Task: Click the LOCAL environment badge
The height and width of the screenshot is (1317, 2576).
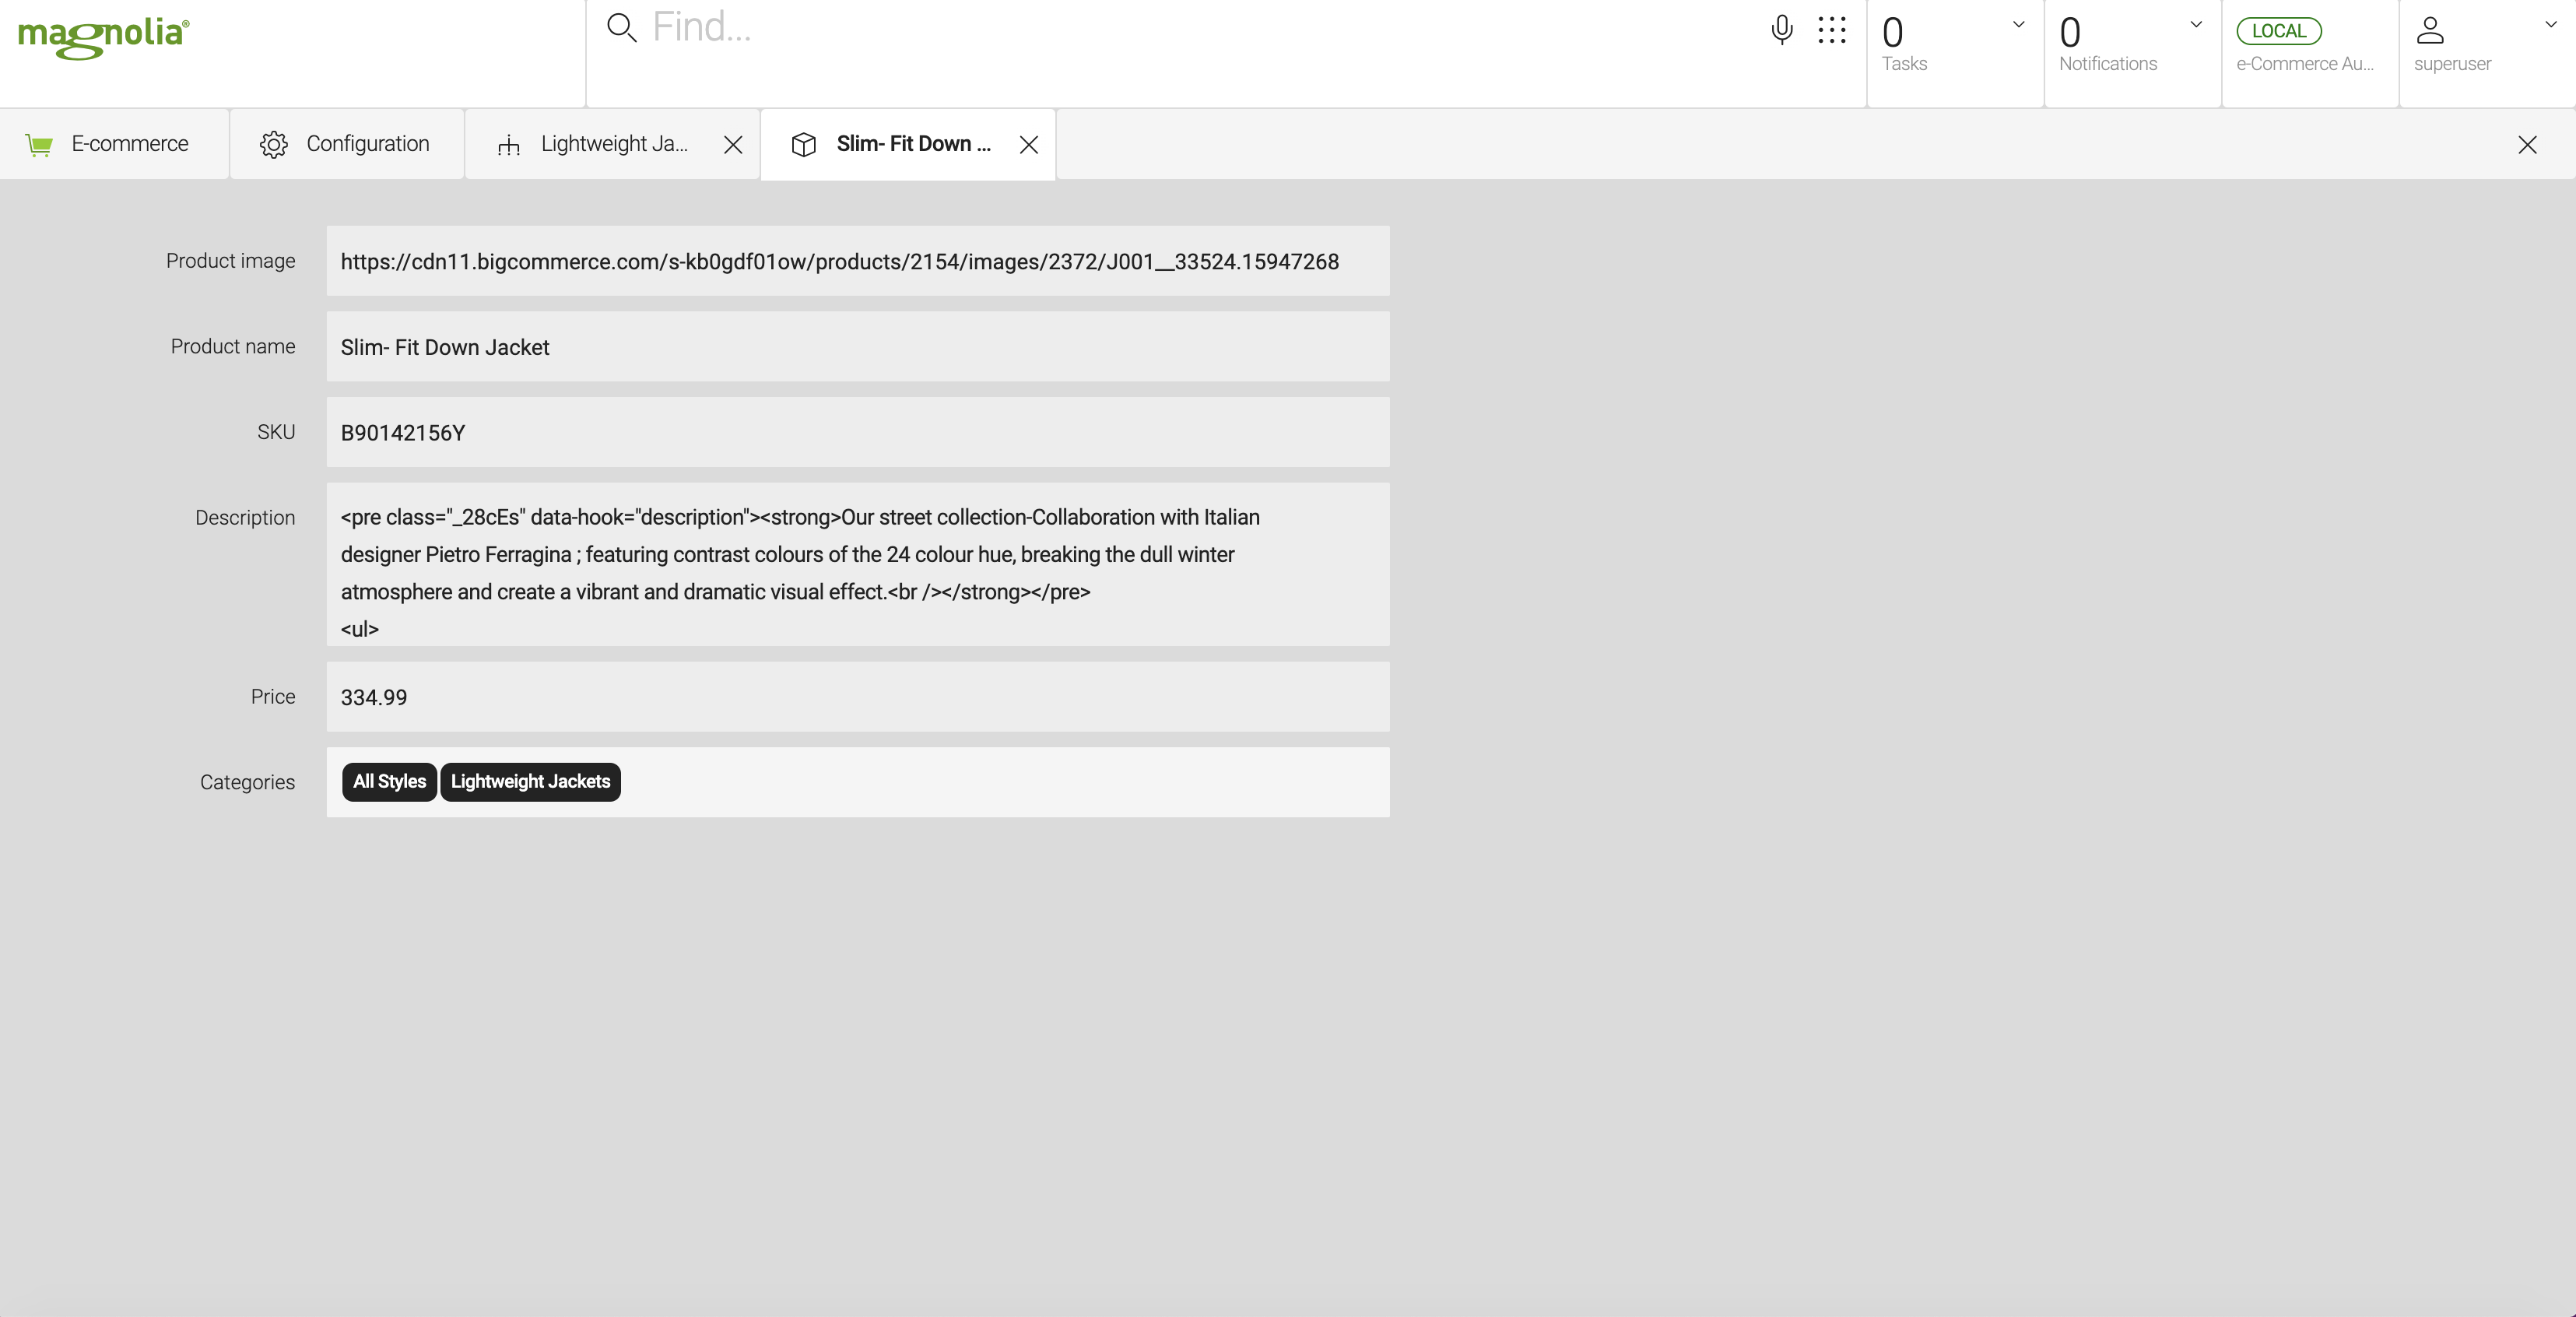Action: (2280, 31)
